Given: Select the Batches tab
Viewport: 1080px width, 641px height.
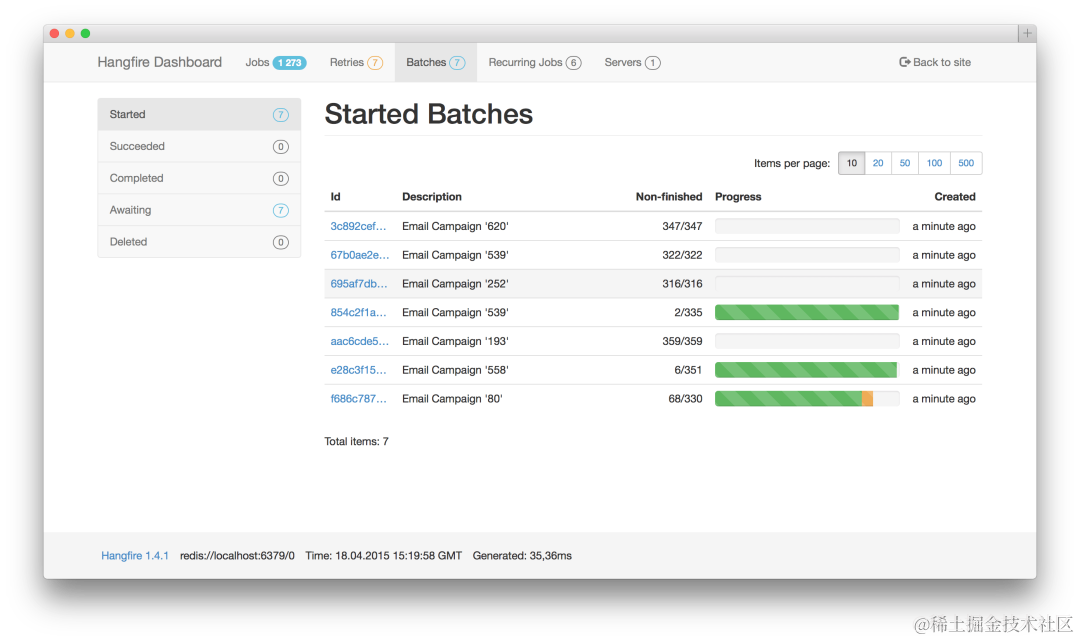Looking at the screenshot, I should (x=435, y=62).
